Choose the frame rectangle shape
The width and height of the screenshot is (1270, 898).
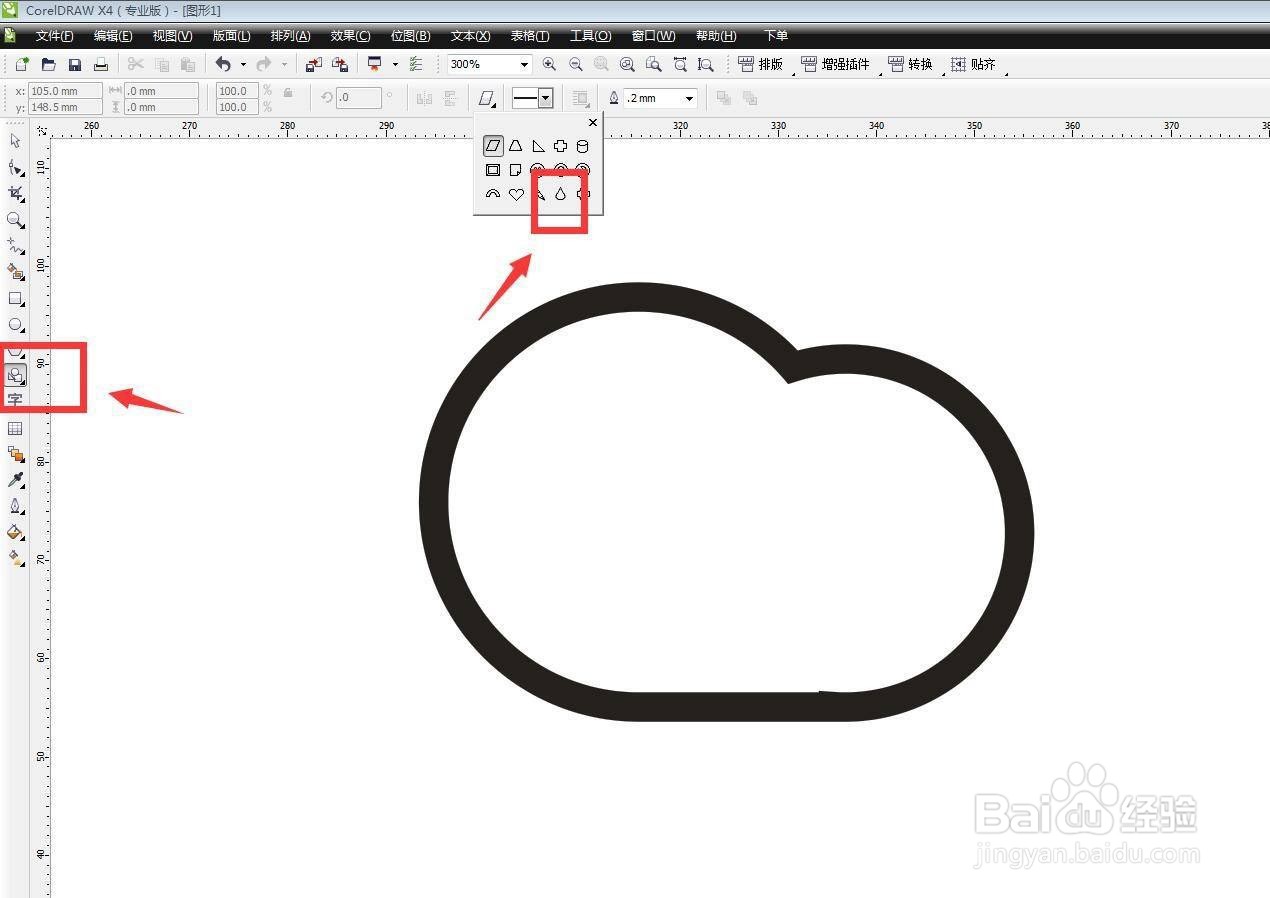(x=493, y=170)
